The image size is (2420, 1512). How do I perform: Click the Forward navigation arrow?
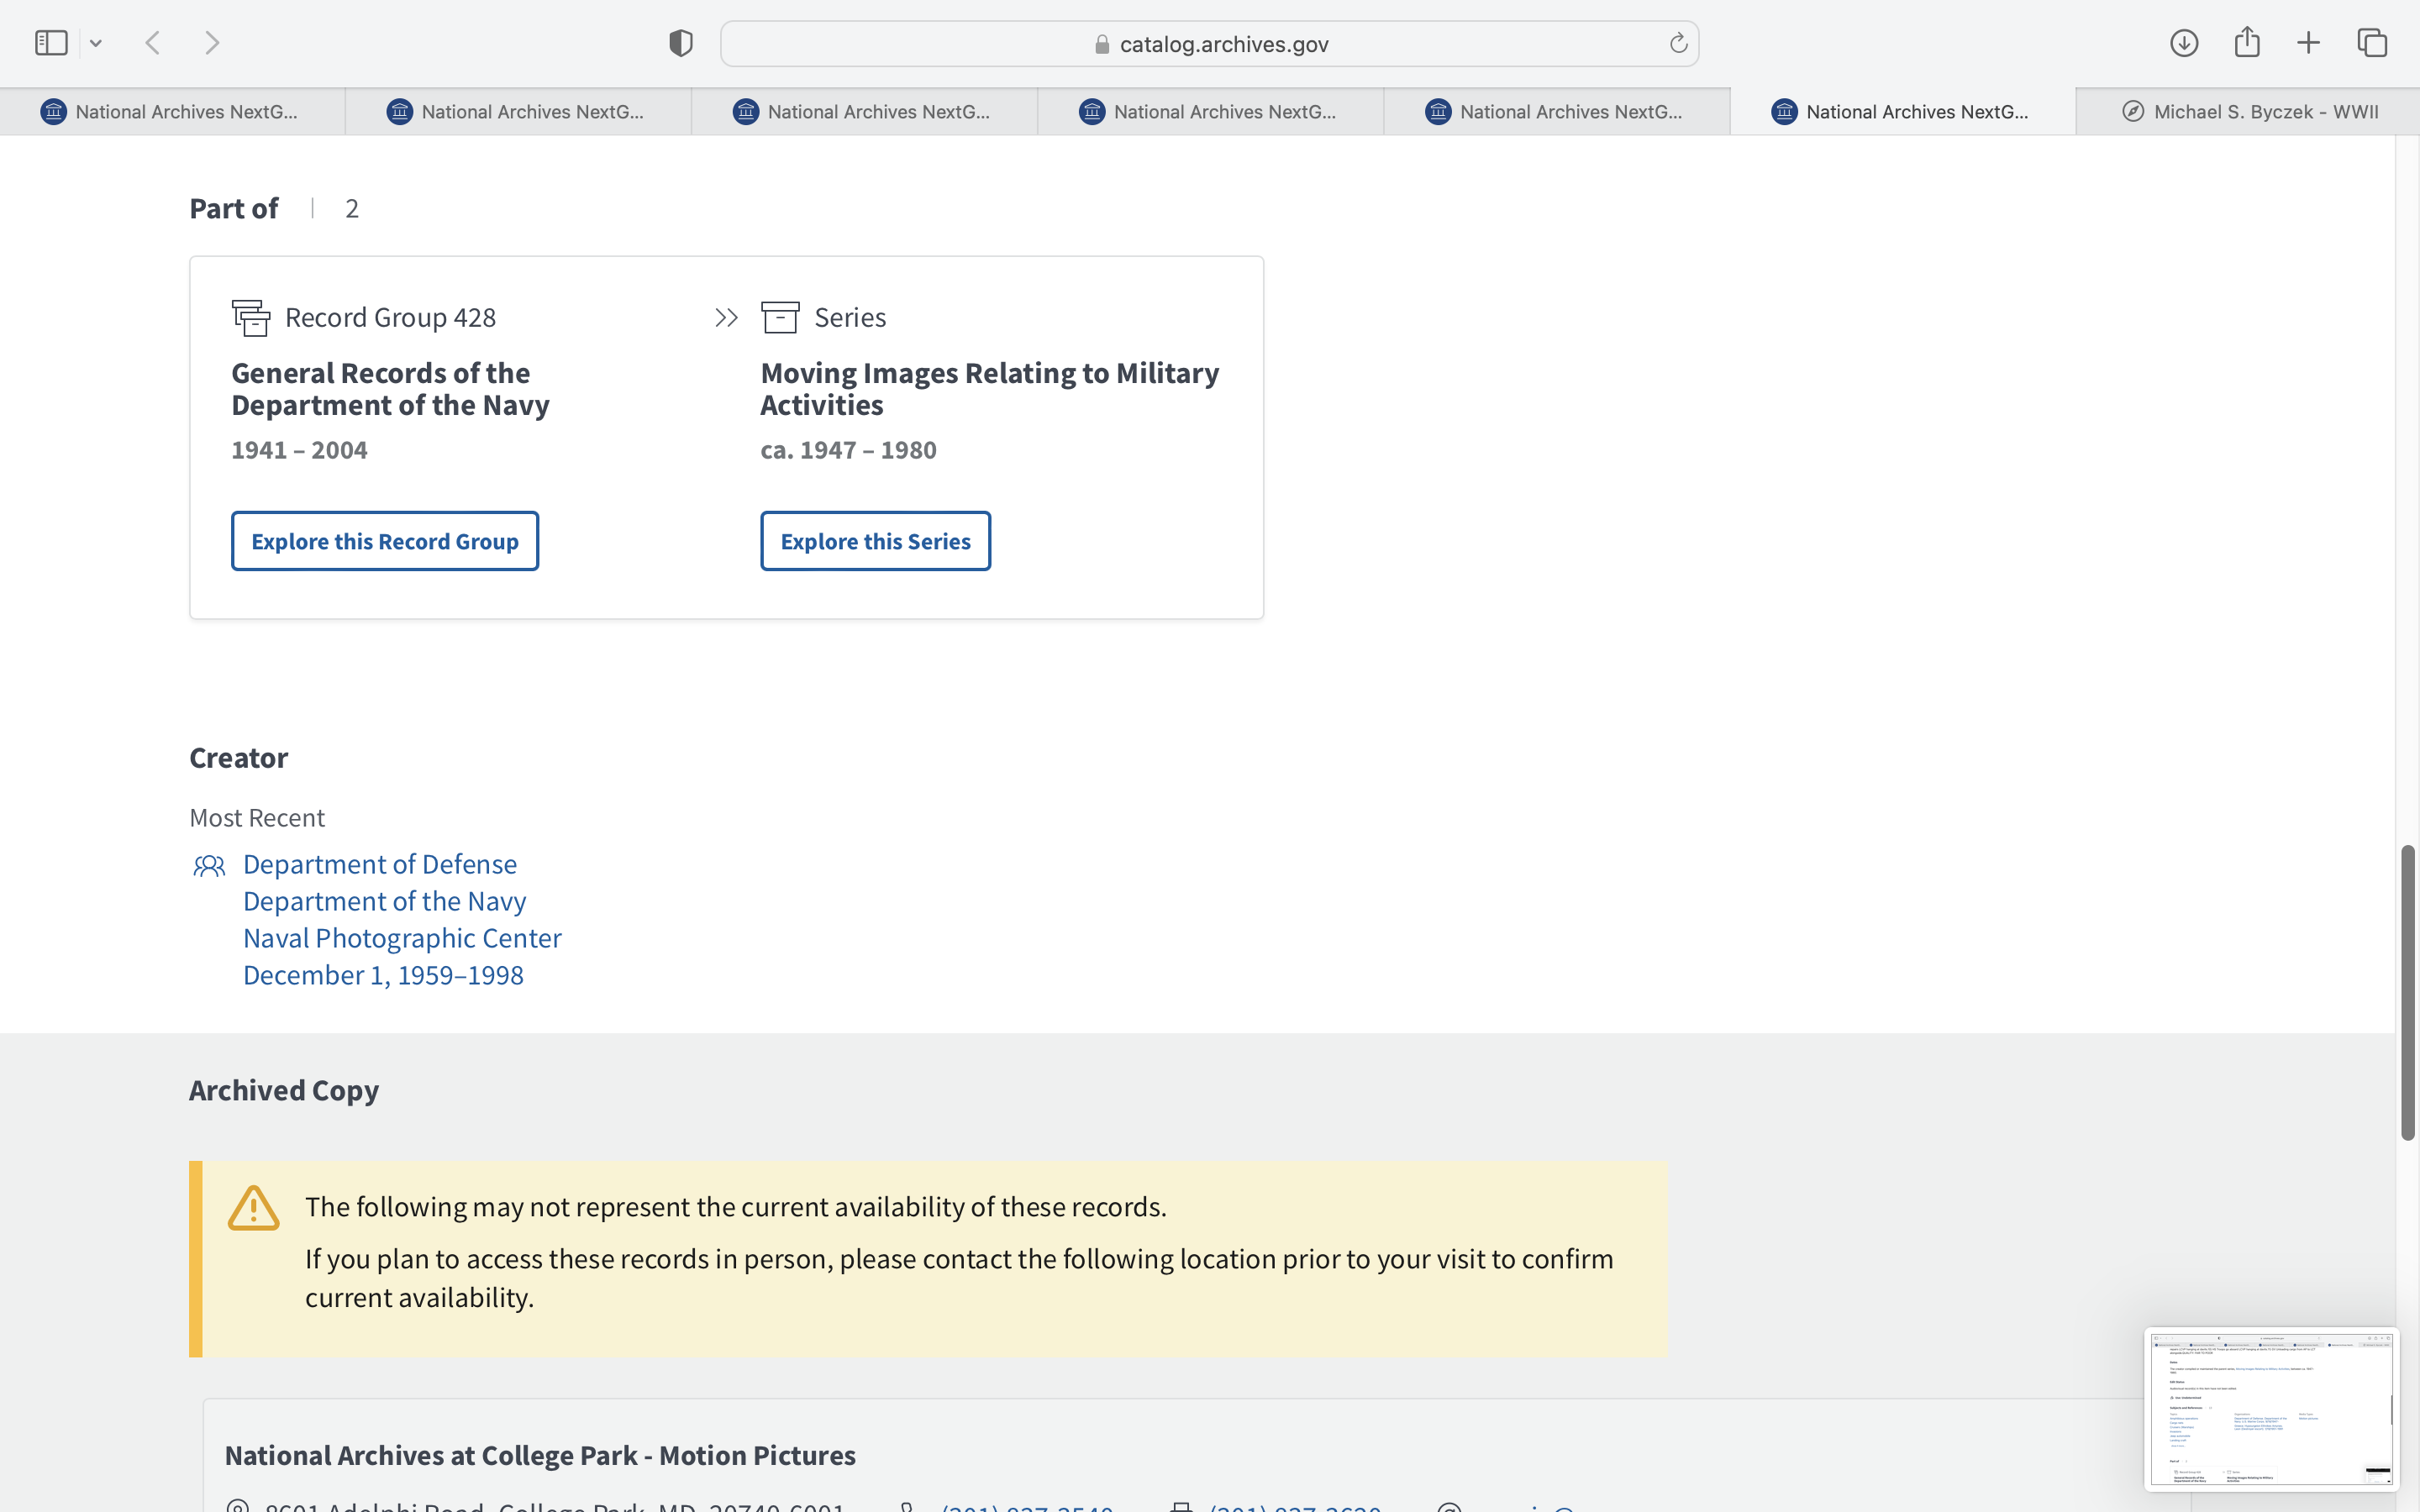212,43
